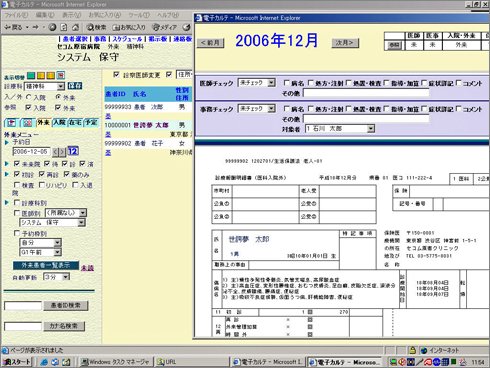Open the 編集 menu
The width and height of the screenshot is (490, 368).
(45, 15)
